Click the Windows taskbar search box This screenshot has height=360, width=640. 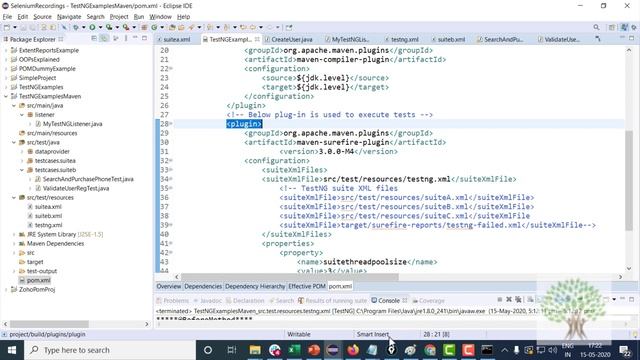[110, 350]
